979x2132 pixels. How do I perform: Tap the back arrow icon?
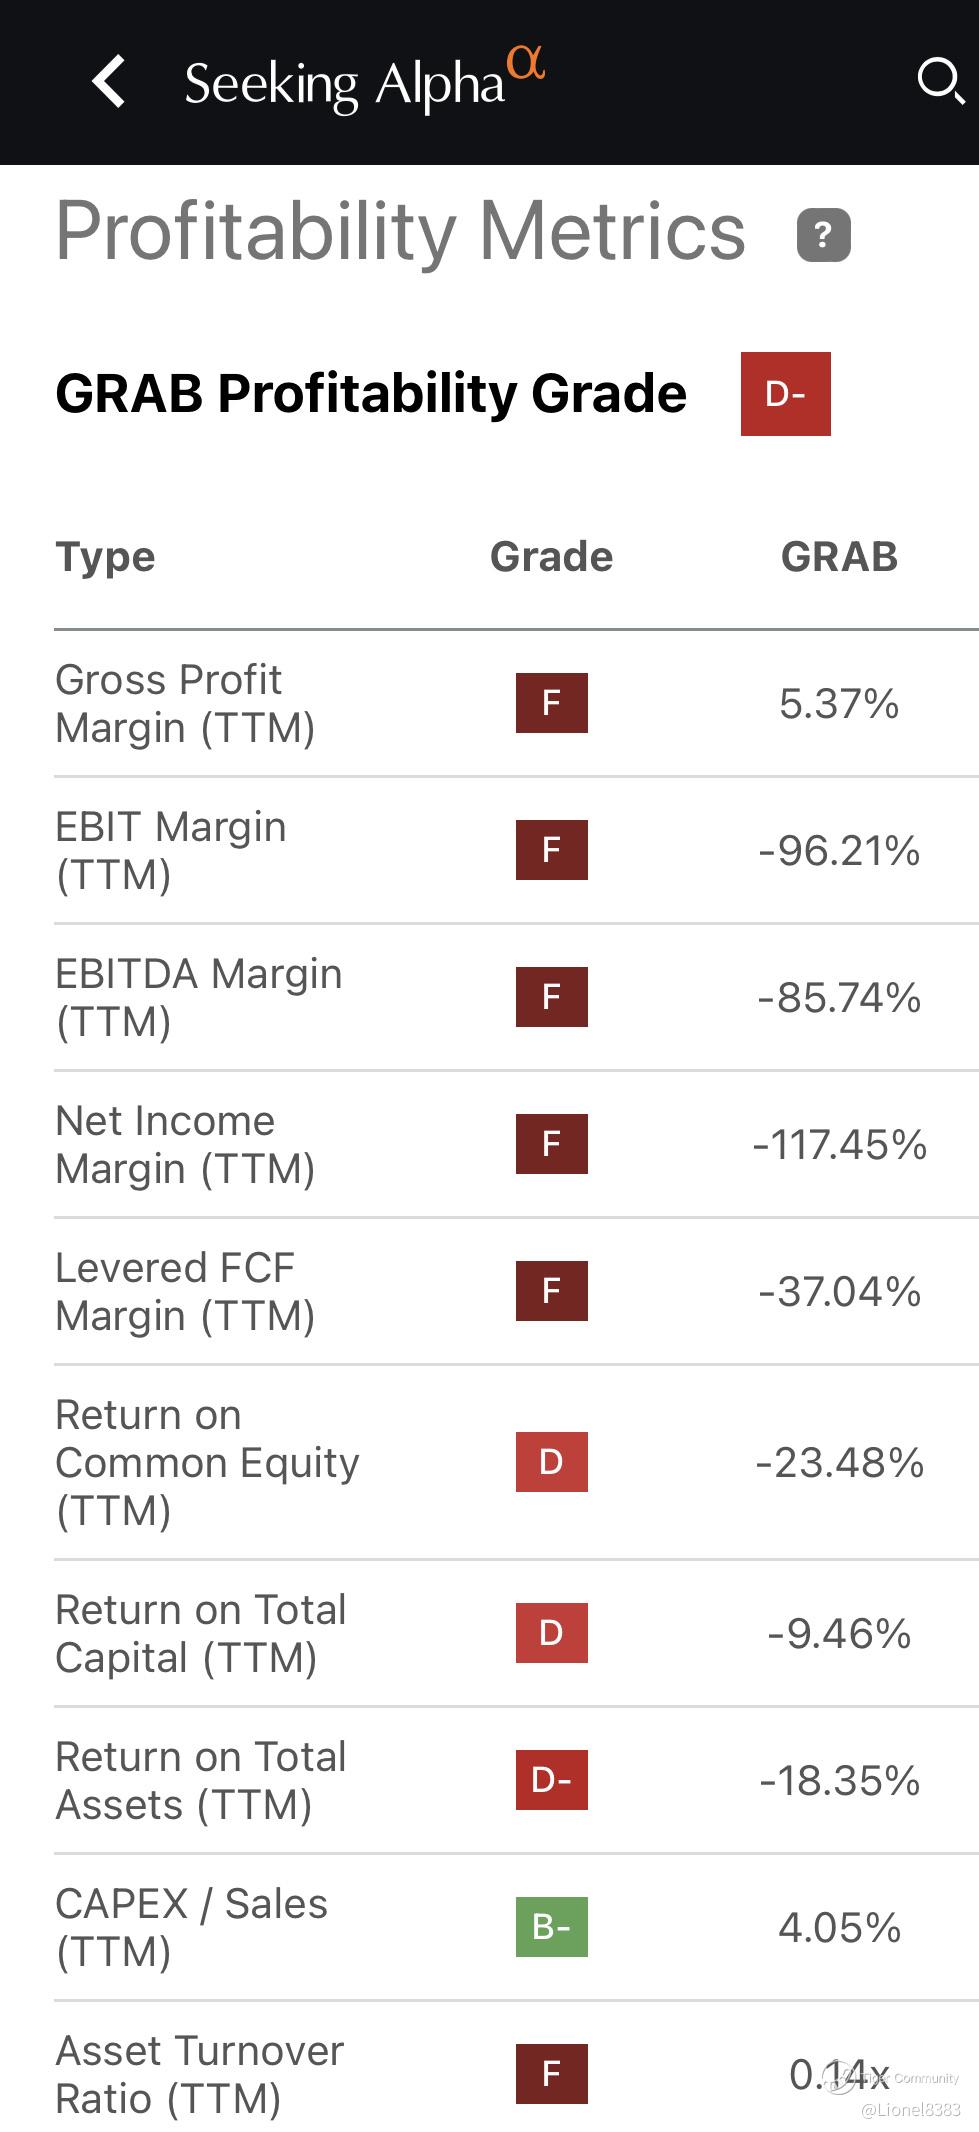(108, 81)
